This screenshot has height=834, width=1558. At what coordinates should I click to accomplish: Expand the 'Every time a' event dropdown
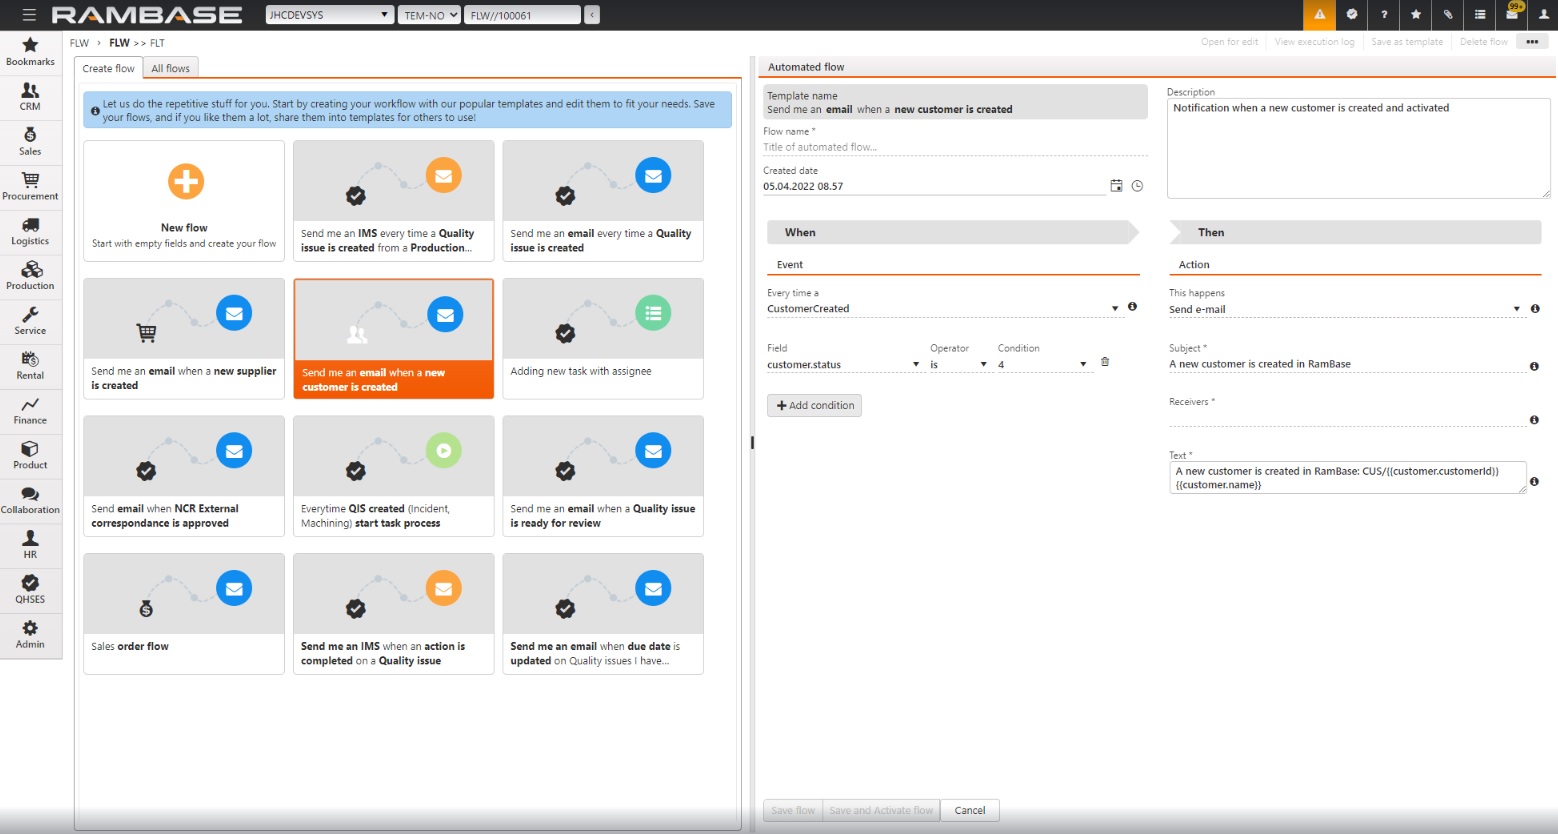click(x=1115, y=309)
